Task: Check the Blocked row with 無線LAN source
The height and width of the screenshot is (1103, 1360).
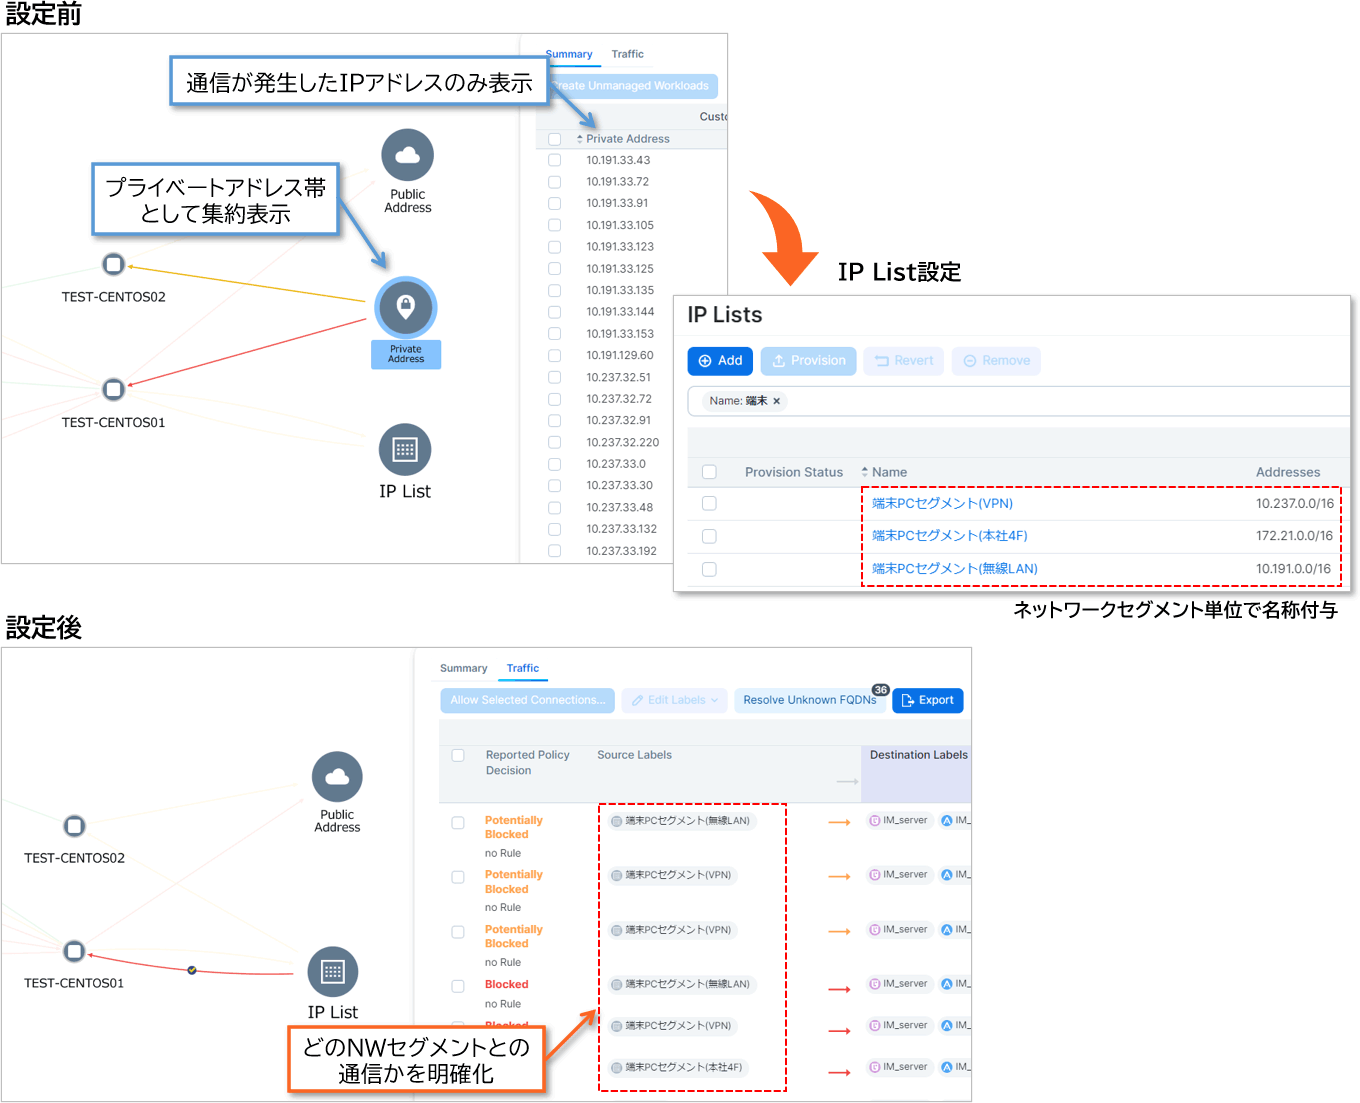Action: [x=458, y=986]
